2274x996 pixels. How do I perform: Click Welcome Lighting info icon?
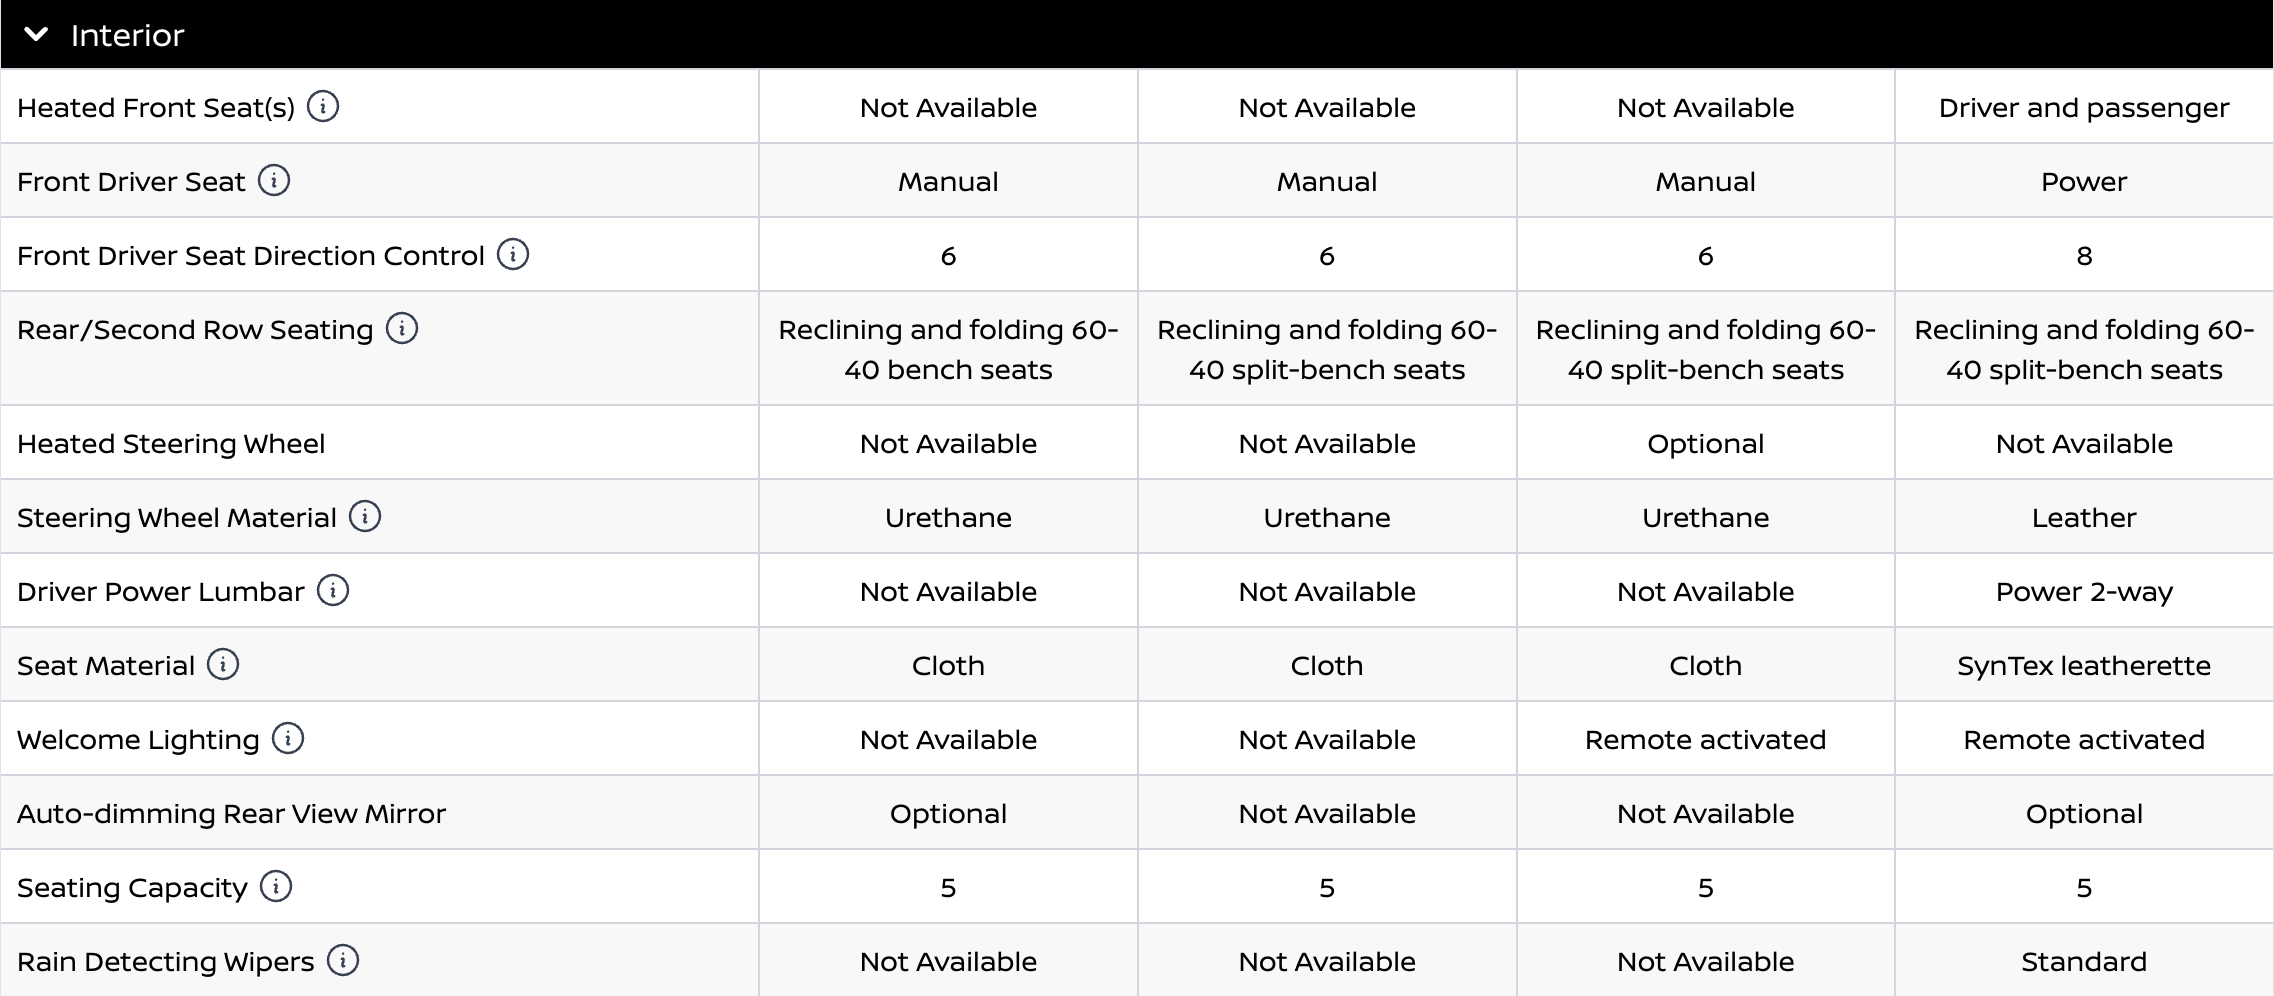(288, 738)
